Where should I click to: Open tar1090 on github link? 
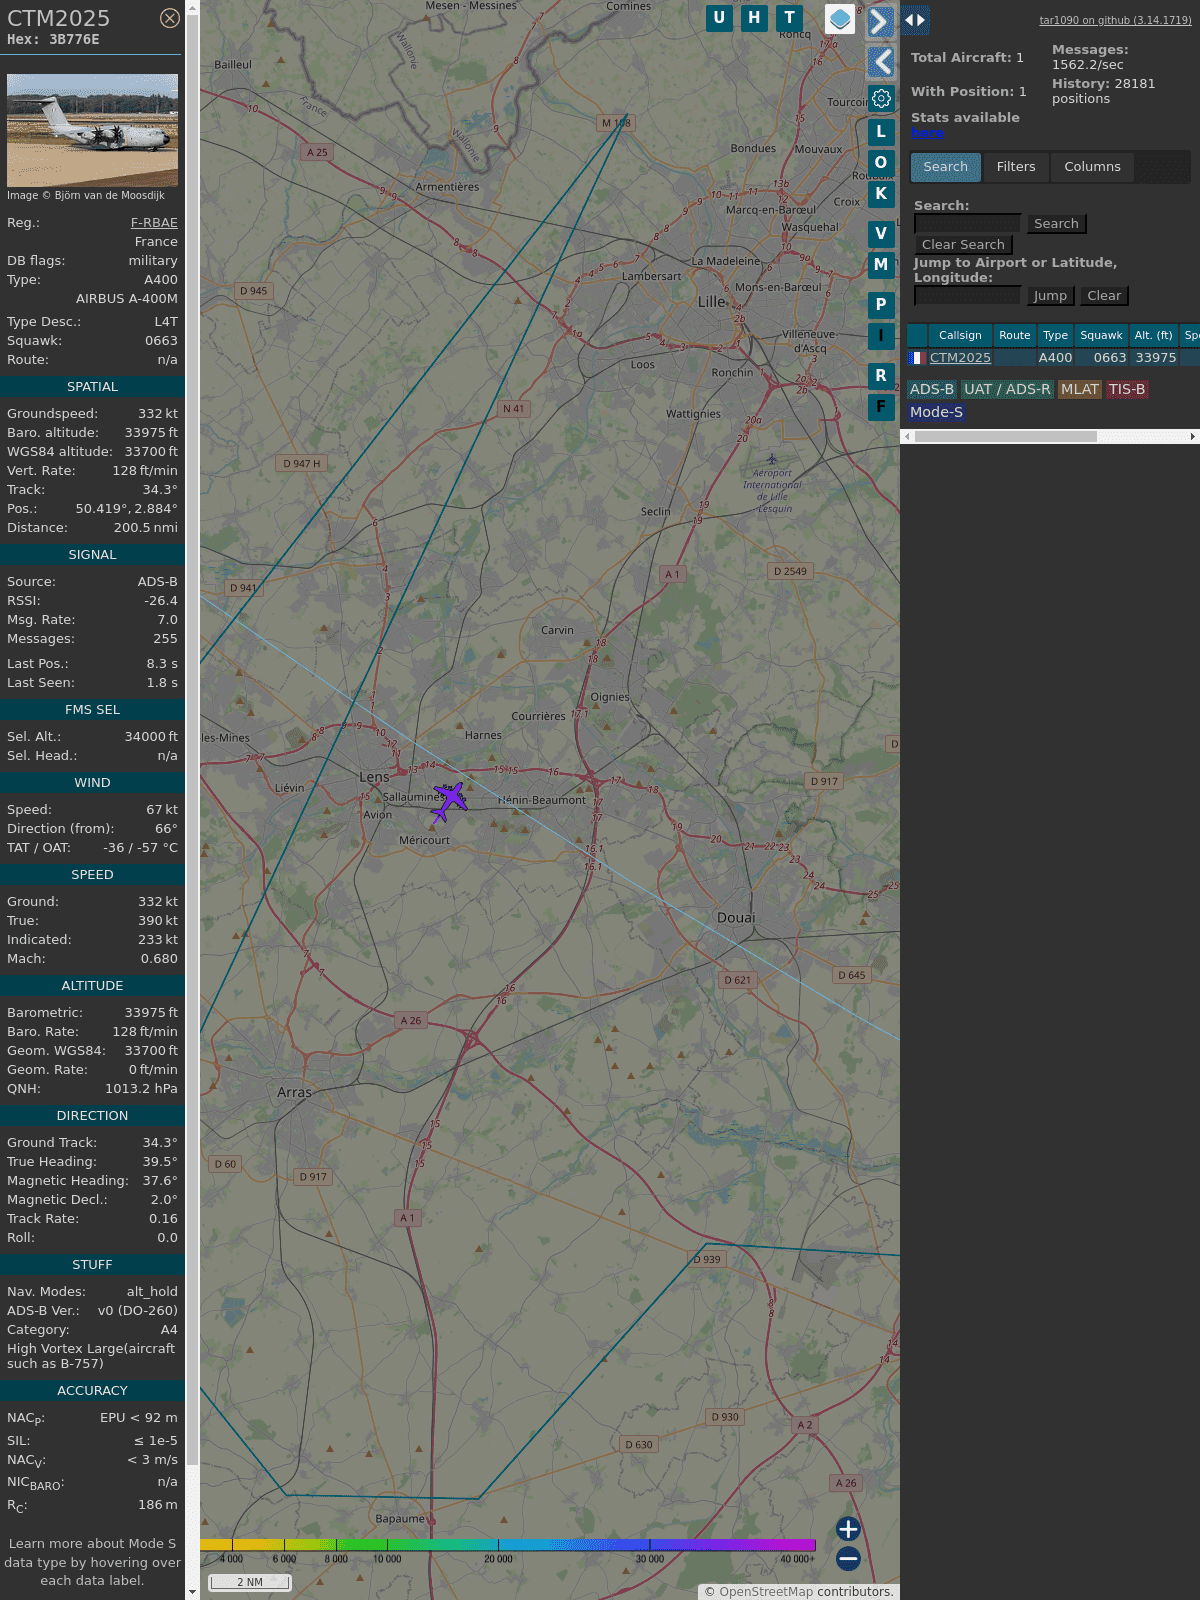1115,20
